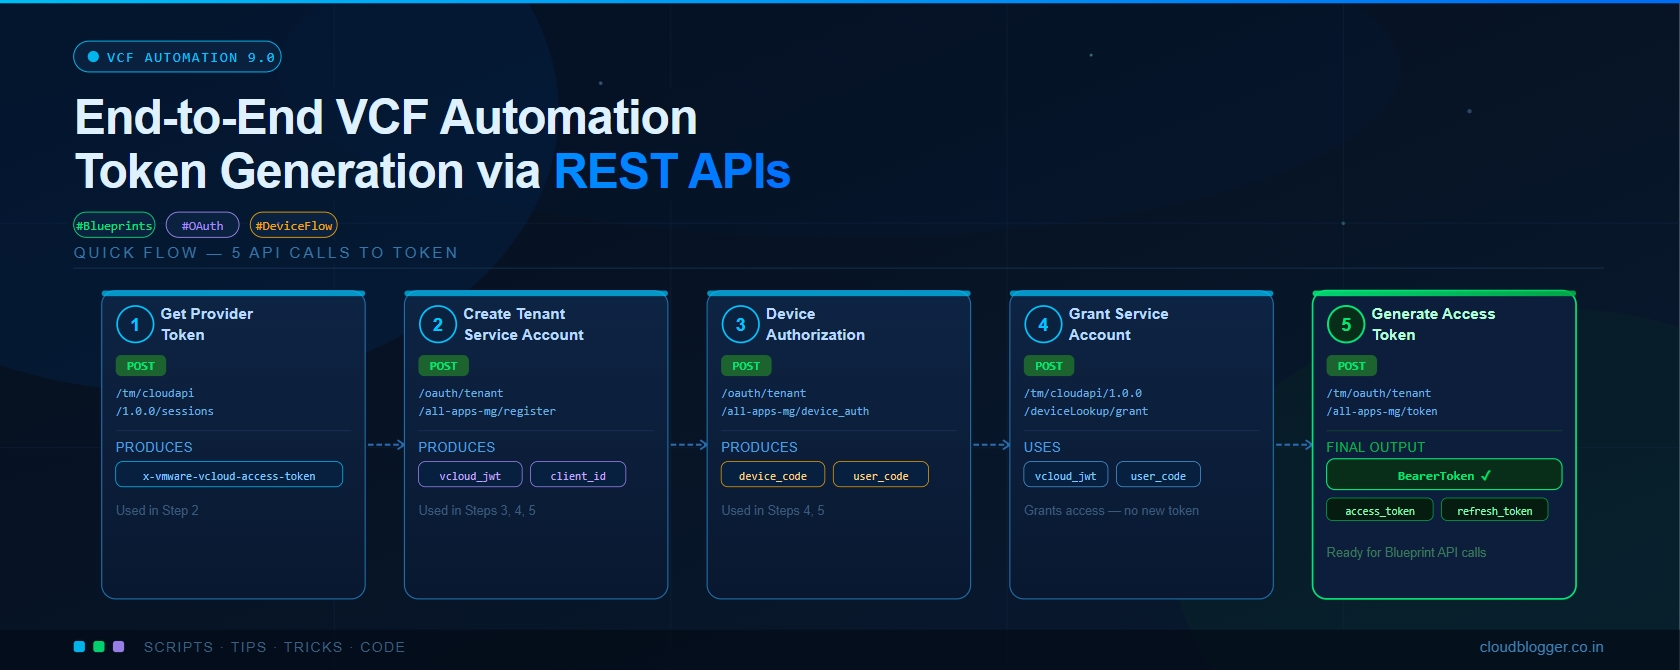Click "Grants access — no new token" note

[x=1111, y=510]
